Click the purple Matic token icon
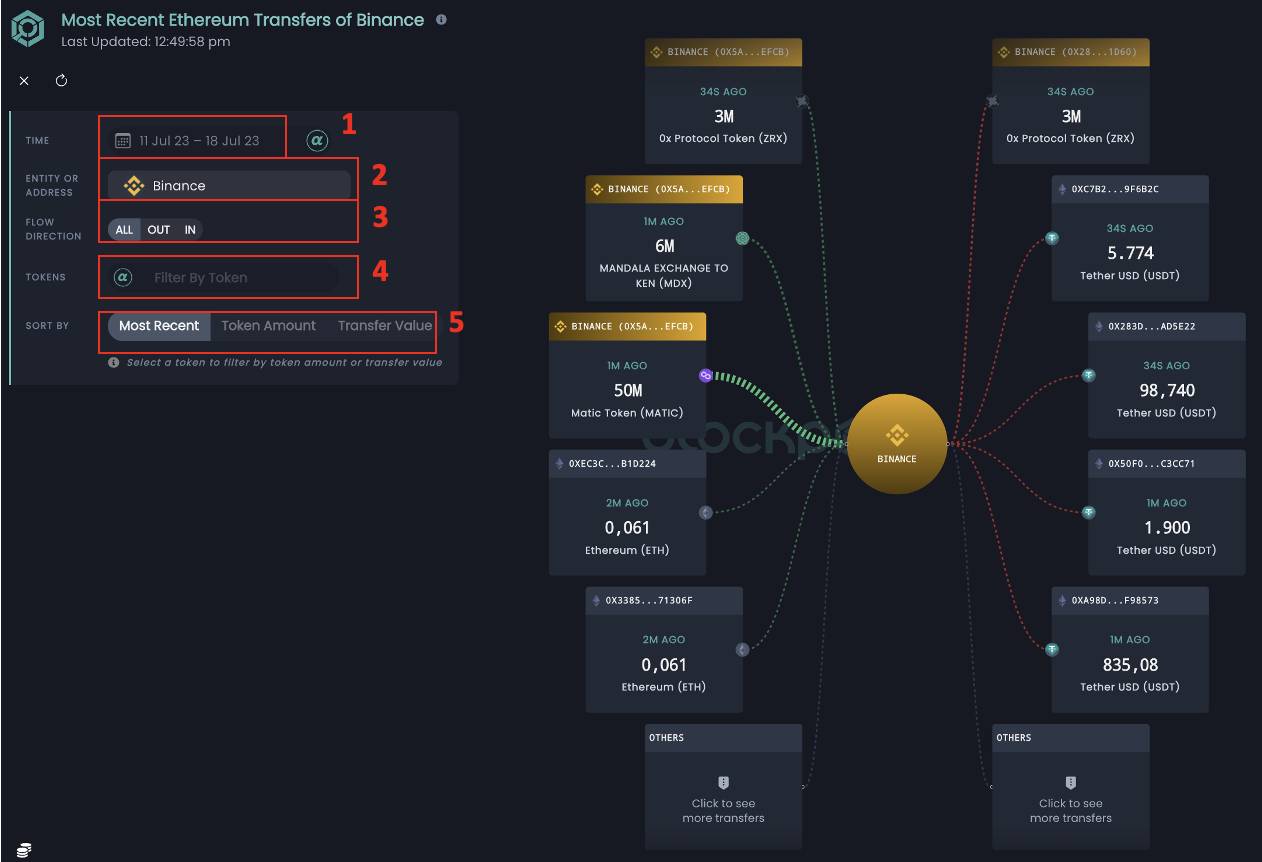1262x862 pixels. click(706, 375)
